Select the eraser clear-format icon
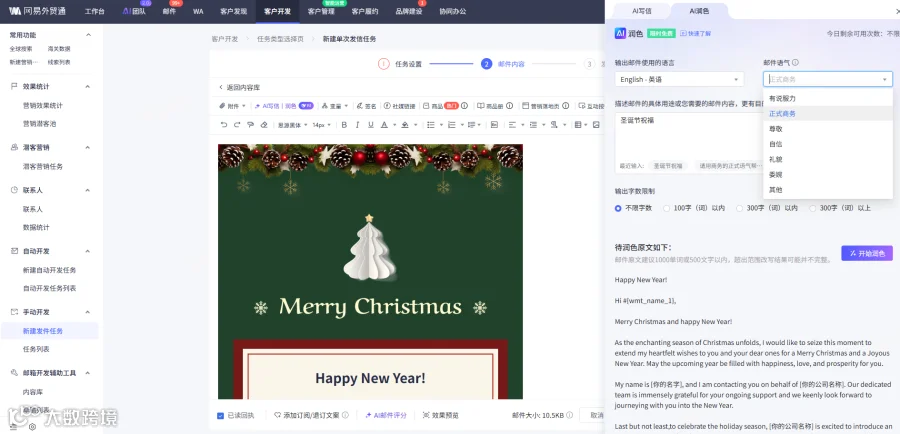Image resolution: width=900 pixels, height=434 pixels. pos(264,125)
